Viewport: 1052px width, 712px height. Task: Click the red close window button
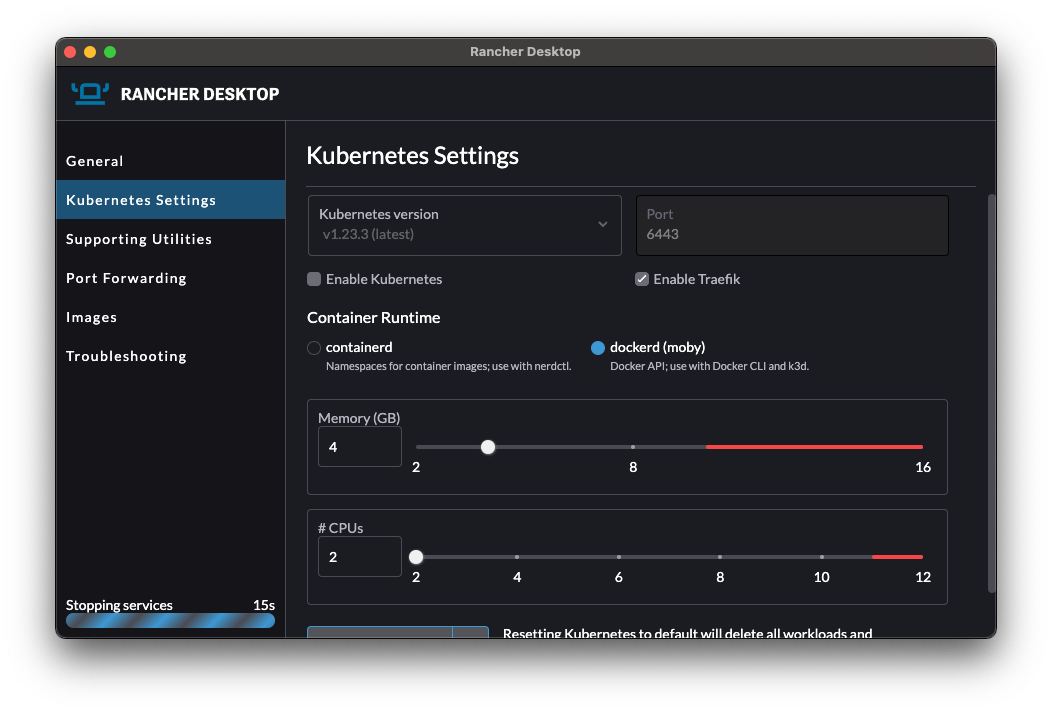click(70, 52)
